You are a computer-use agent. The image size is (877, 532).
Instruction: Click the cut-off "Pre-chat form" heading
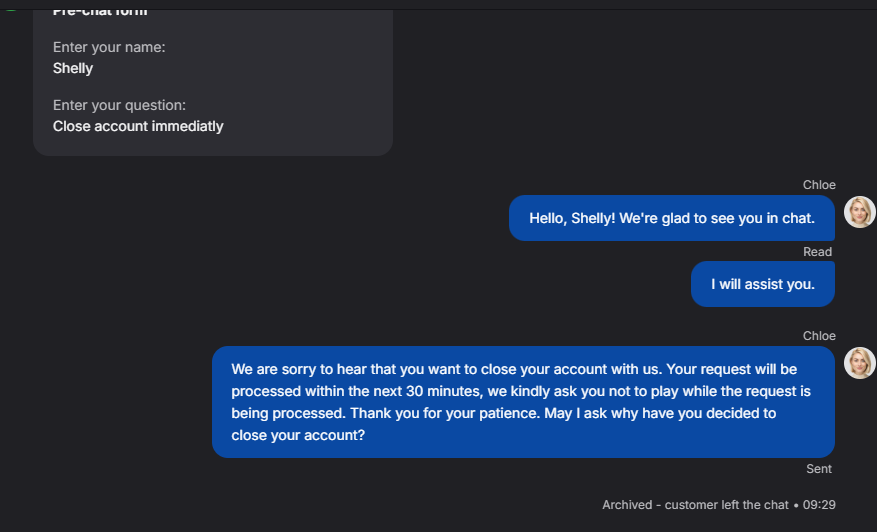[100, 12]
